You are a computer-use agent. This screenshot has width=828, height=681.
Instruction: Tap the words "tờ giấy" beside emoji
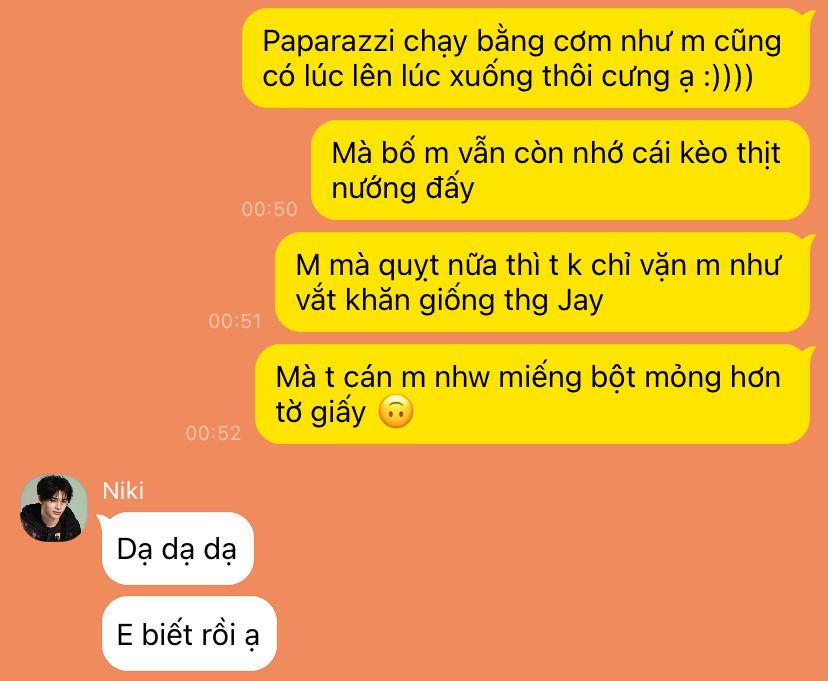coord(321,412)
